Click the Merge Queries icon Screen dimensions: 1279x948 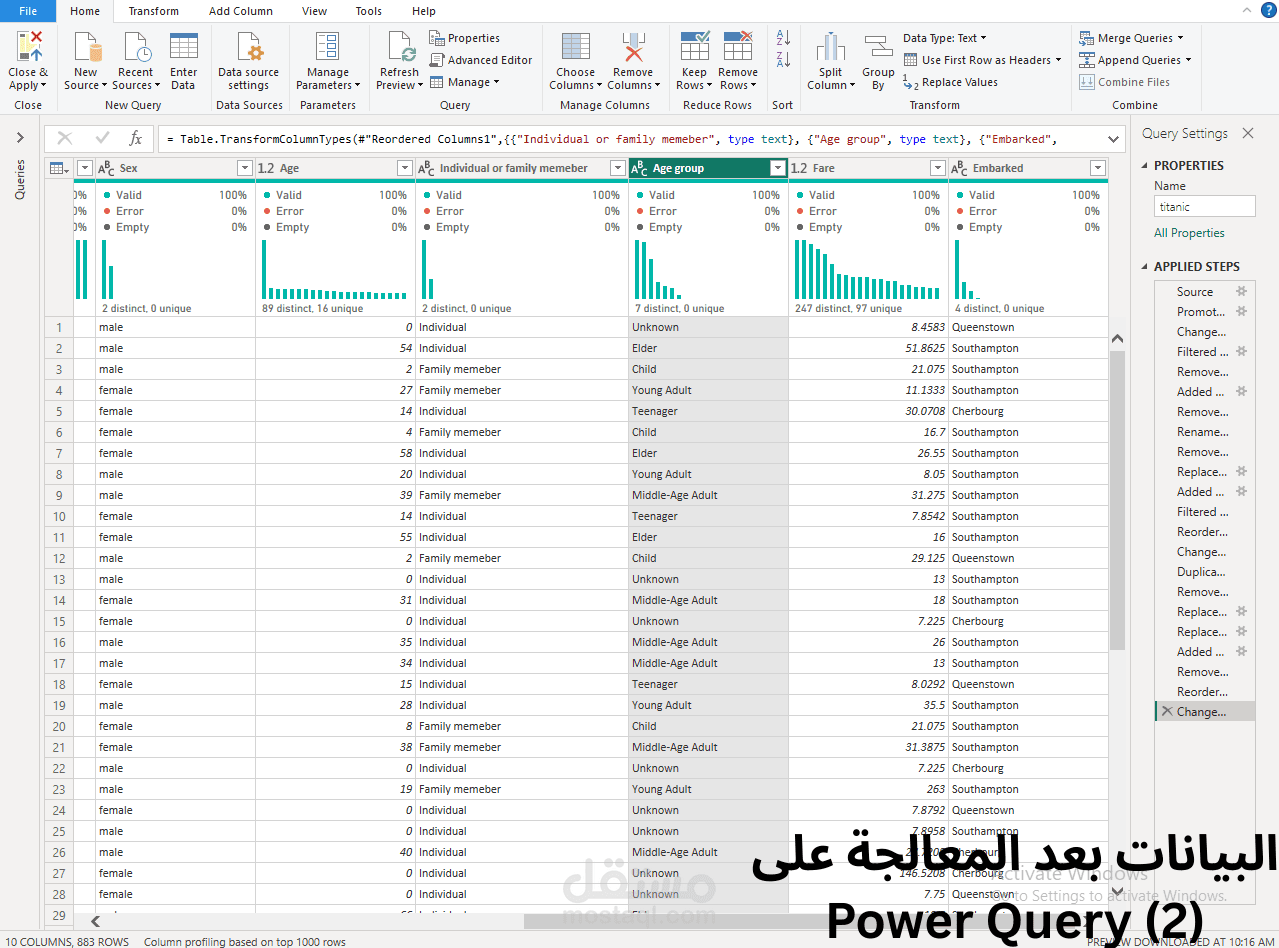pos(1087,38)
